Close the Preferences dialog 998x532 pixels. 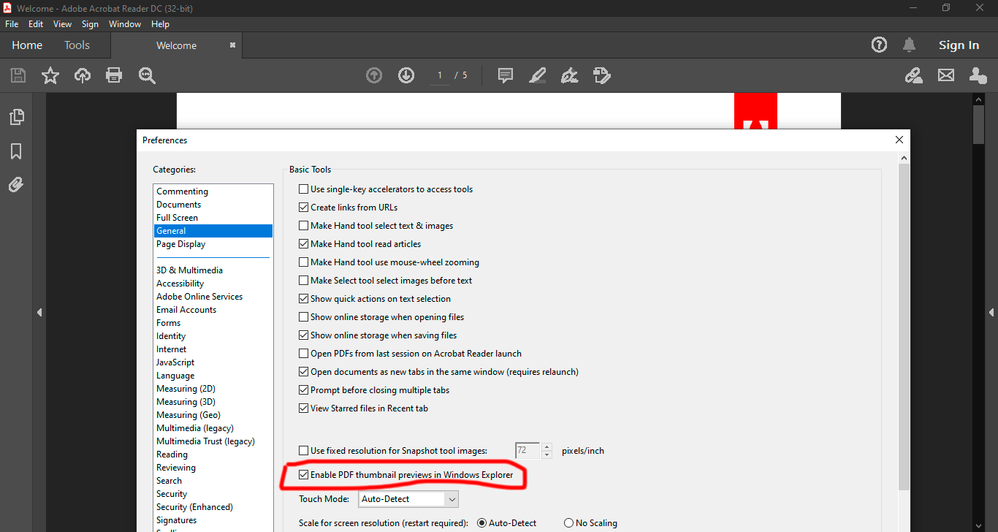coord(899,140)
